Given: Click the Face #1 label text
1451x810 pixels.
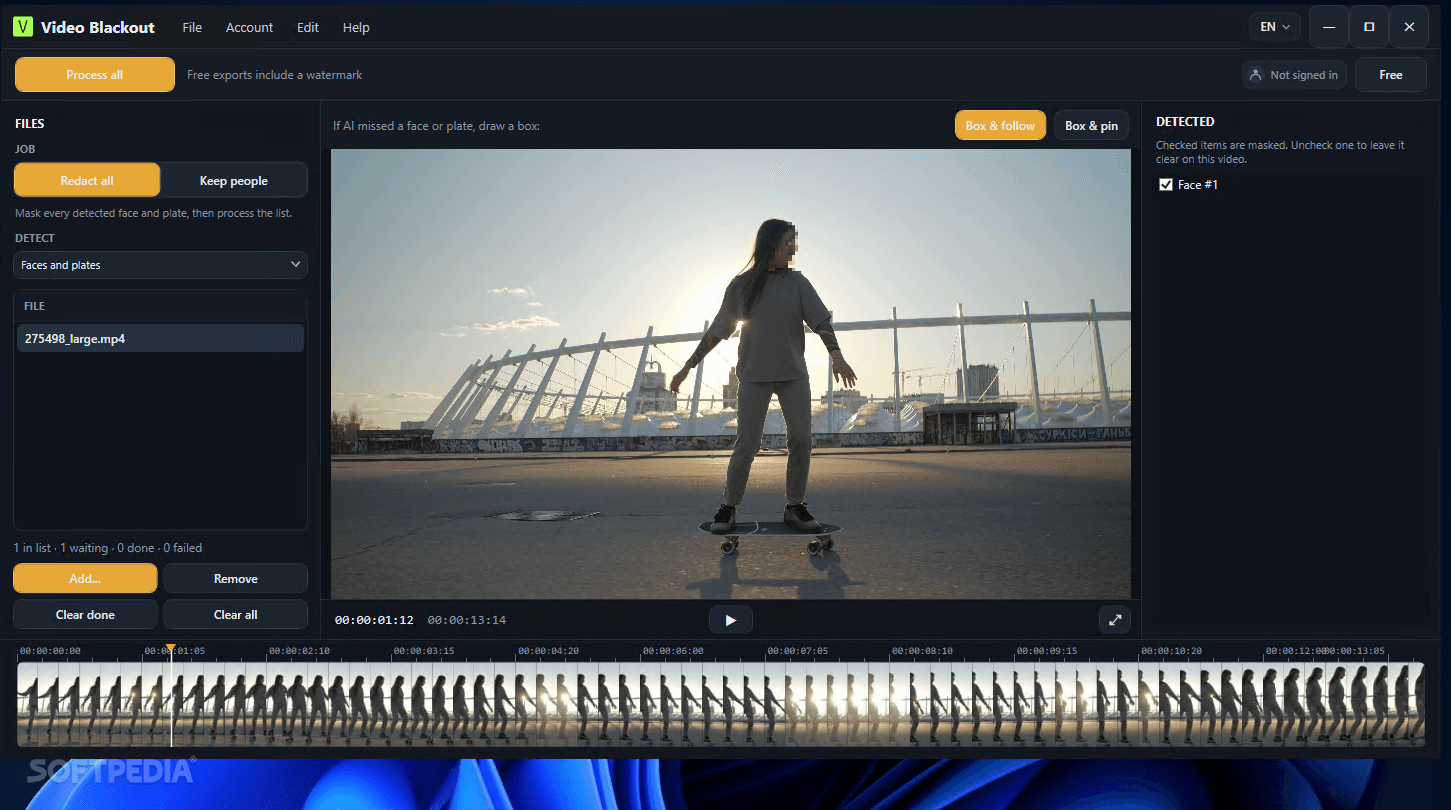Looking at the screenshot, I should [x=1198, y=185].
